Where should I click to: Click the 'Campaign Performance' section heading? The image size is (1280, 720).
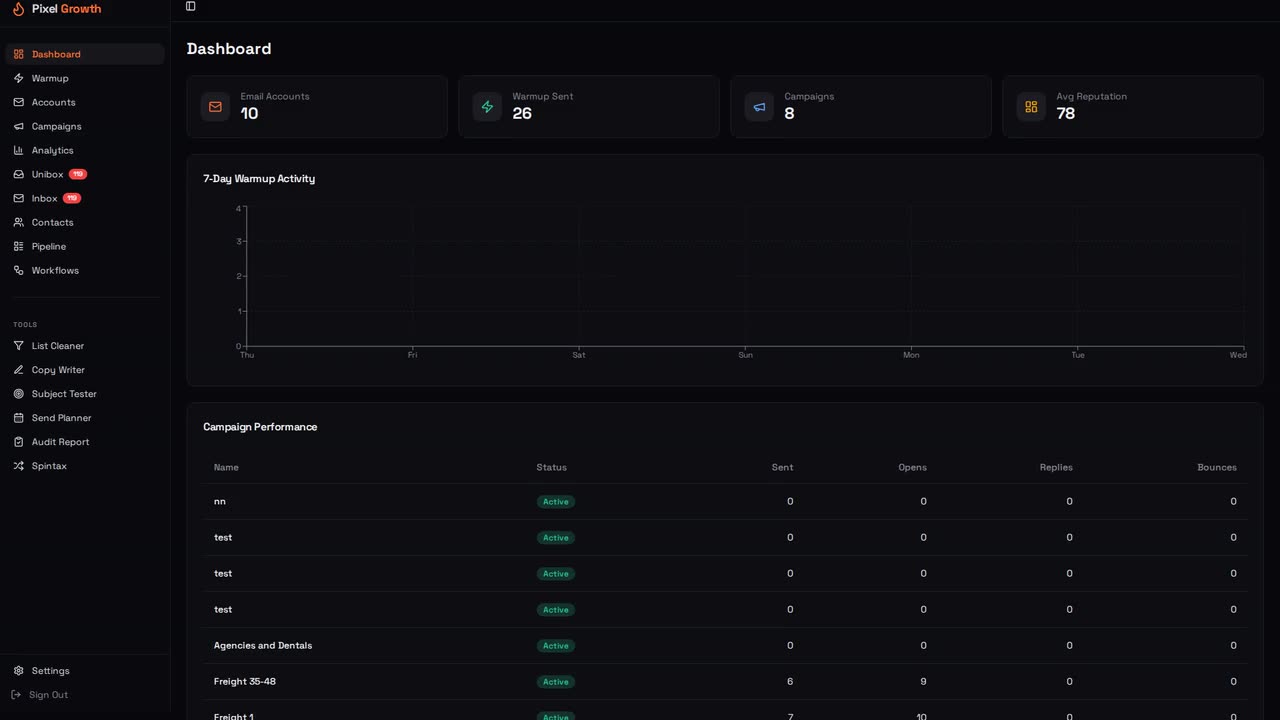pos(260,426)
